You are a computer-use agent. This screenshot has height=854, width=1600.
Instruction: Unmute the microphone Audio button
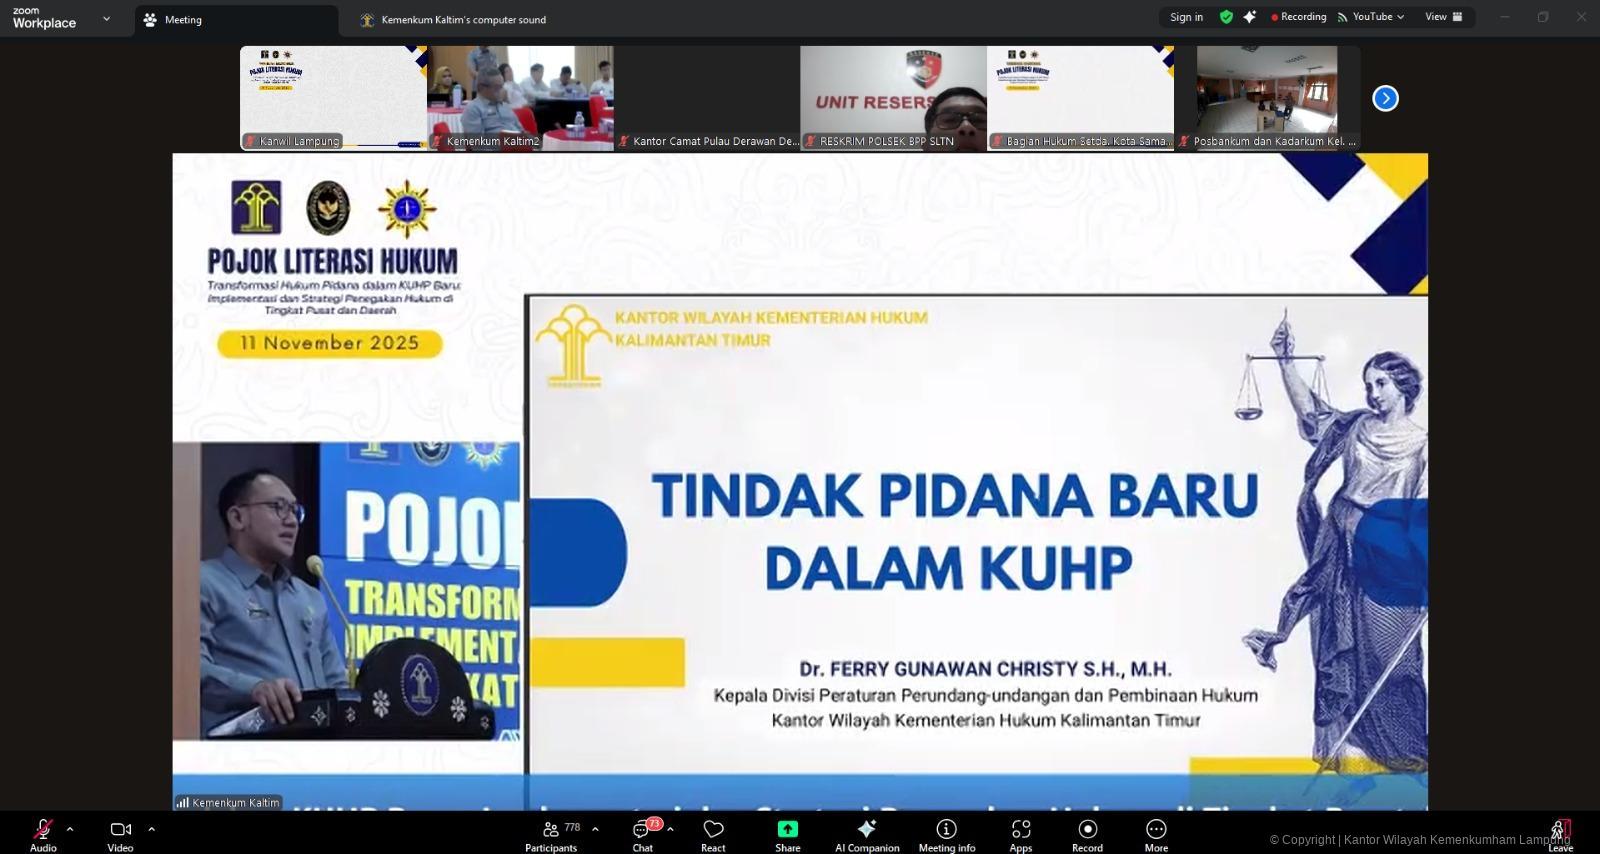click(43, 834)
